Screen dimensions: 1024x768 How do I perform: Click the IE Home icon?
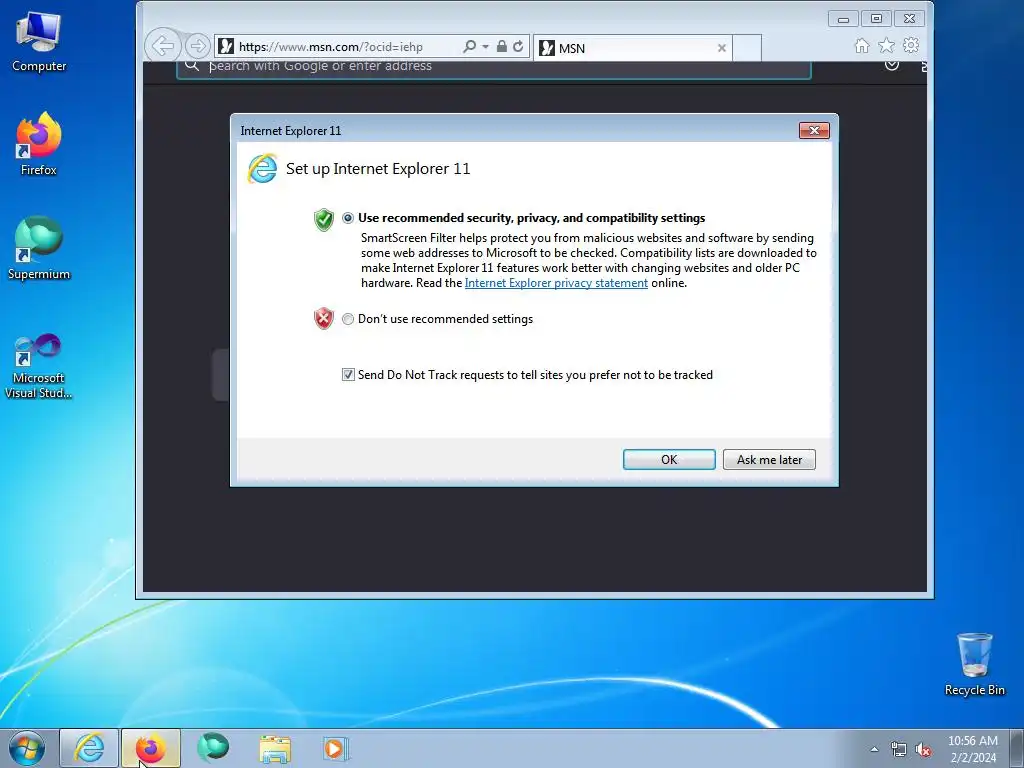pos(862,45)
